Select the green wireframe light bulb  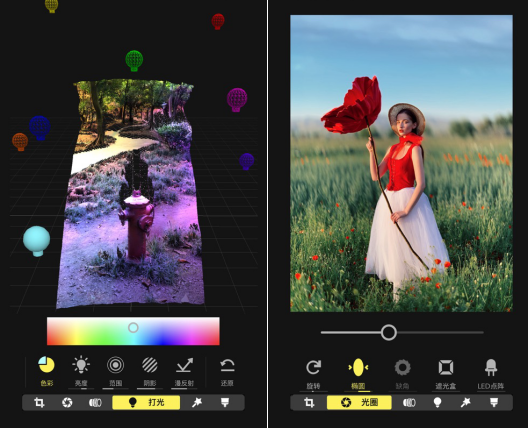(134, 61)
